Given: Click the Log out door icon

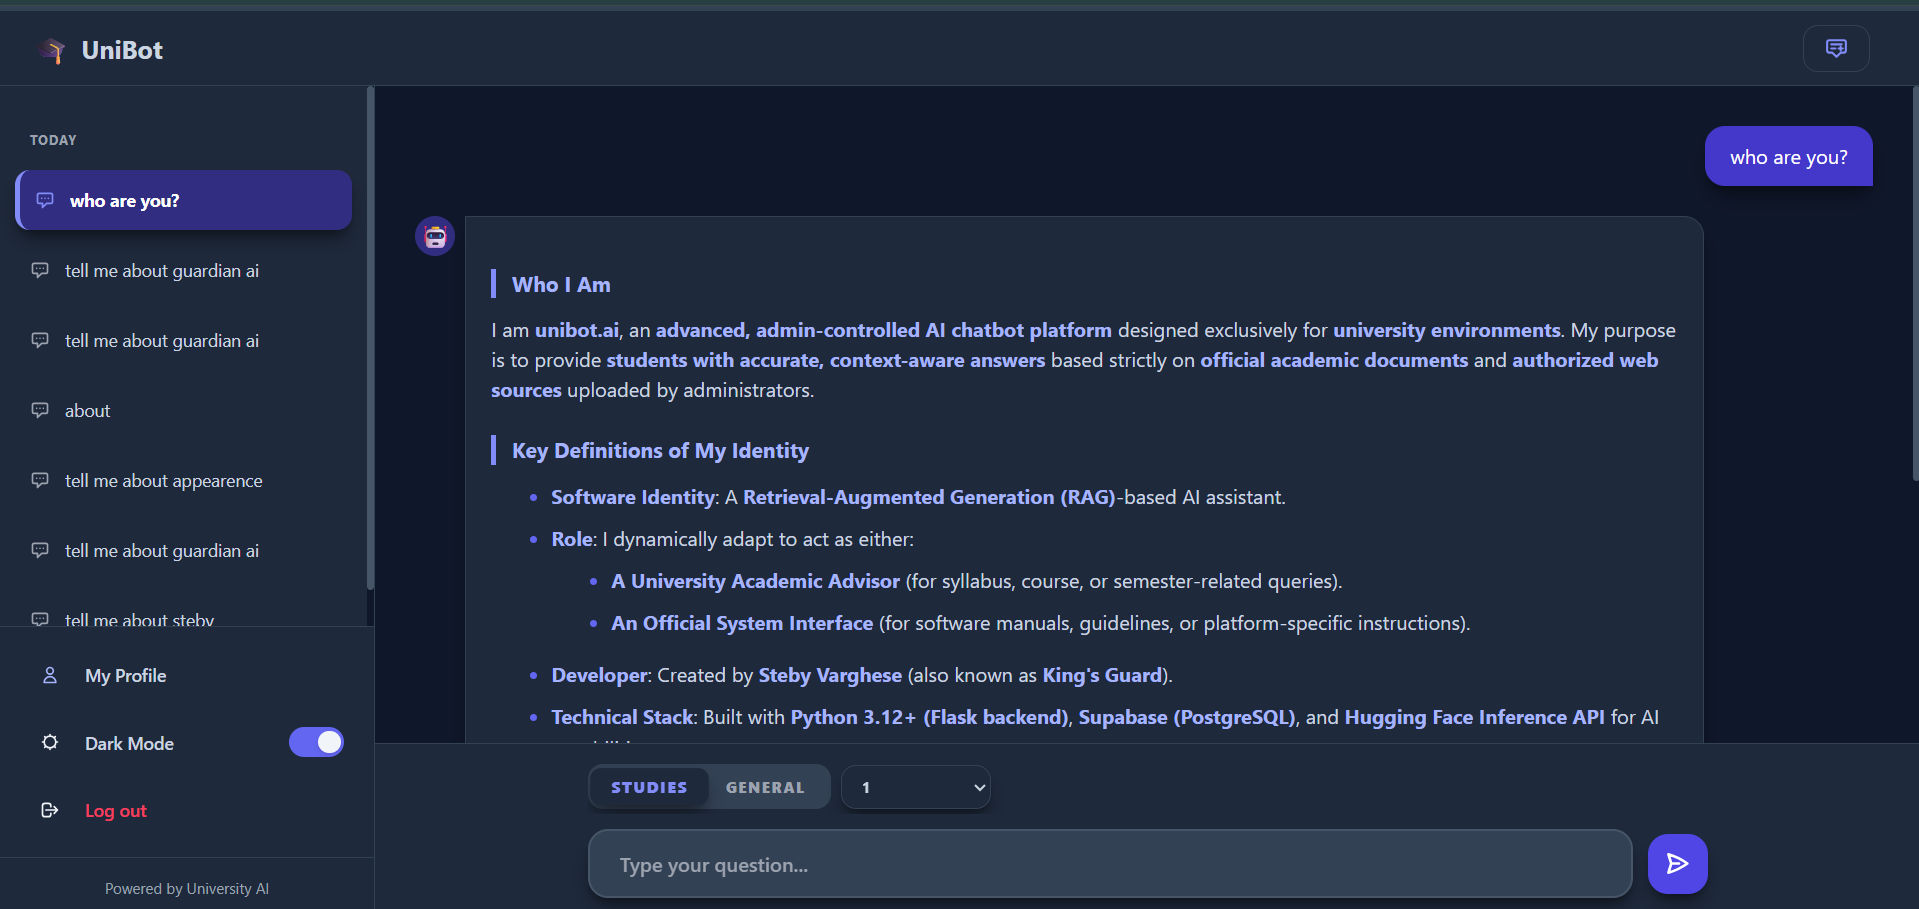Looking at the screenshot, I should tap(50, 810).
